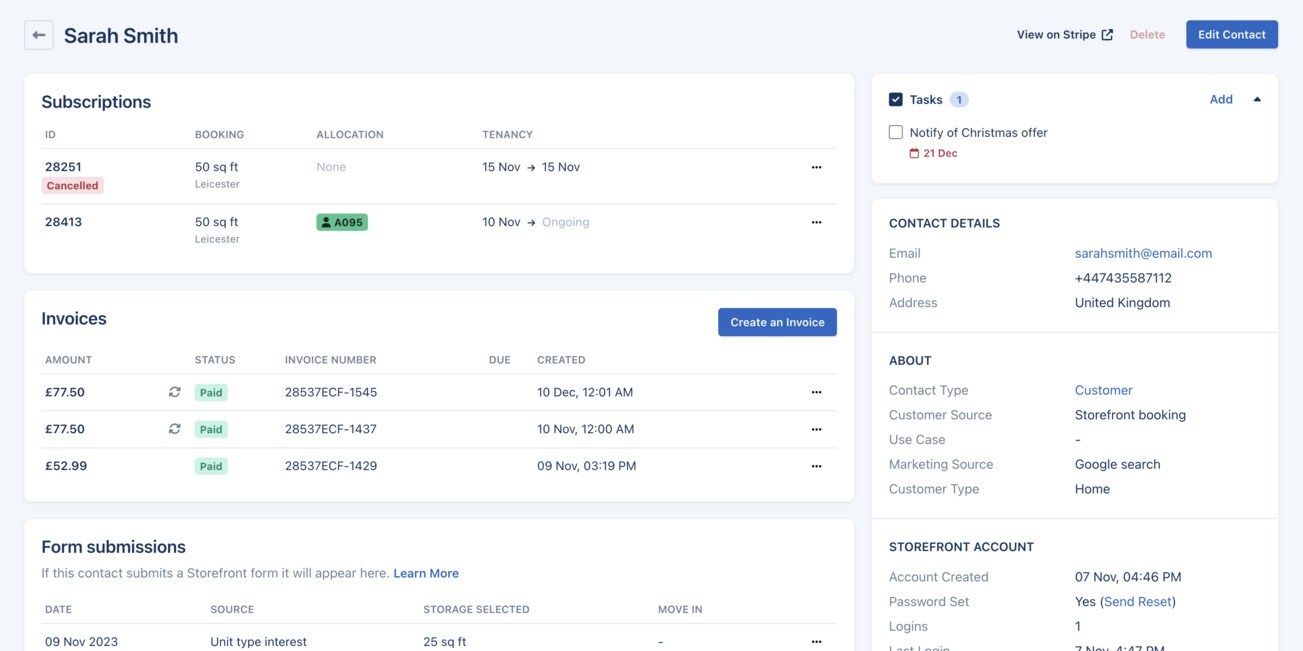Viewport: 1303px width, 651px height.
Task: Click the Edit Contact button
Action: [x=1231, y=33]
